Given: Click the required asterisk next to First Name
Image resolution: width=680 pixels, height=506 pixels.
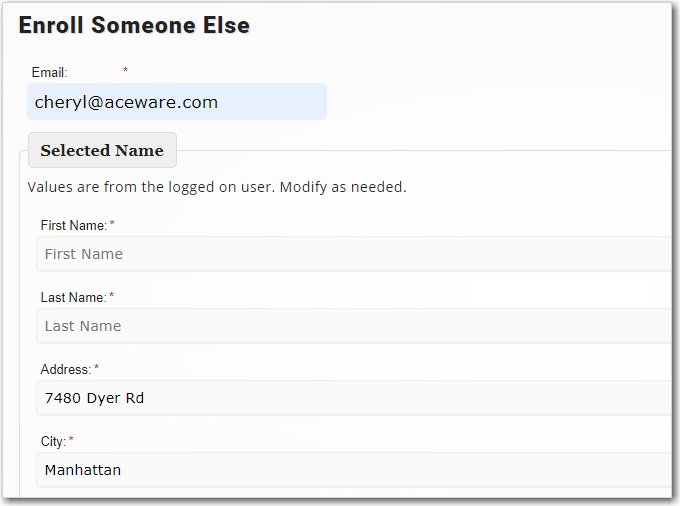Looking at the screenshot, I should point(112,224).
